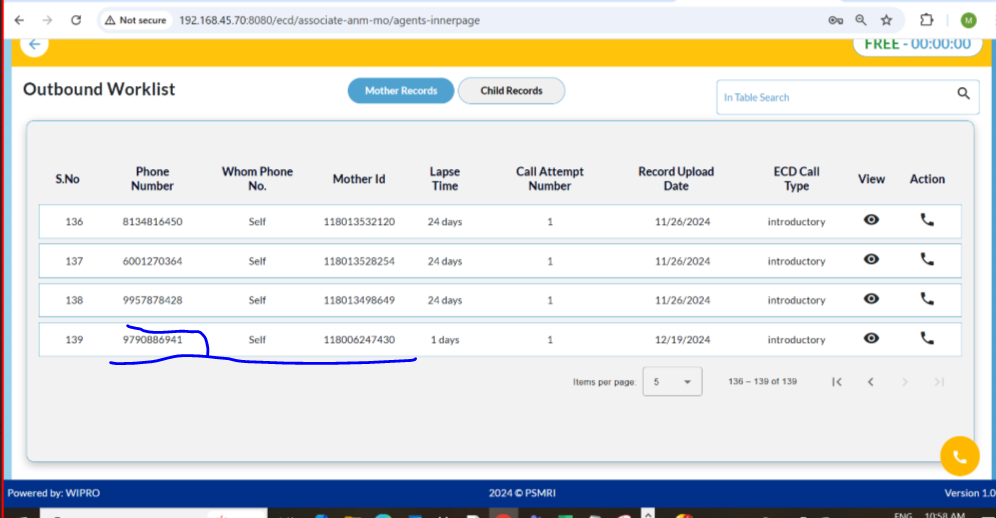Click the floating yellow phone button

959,457
